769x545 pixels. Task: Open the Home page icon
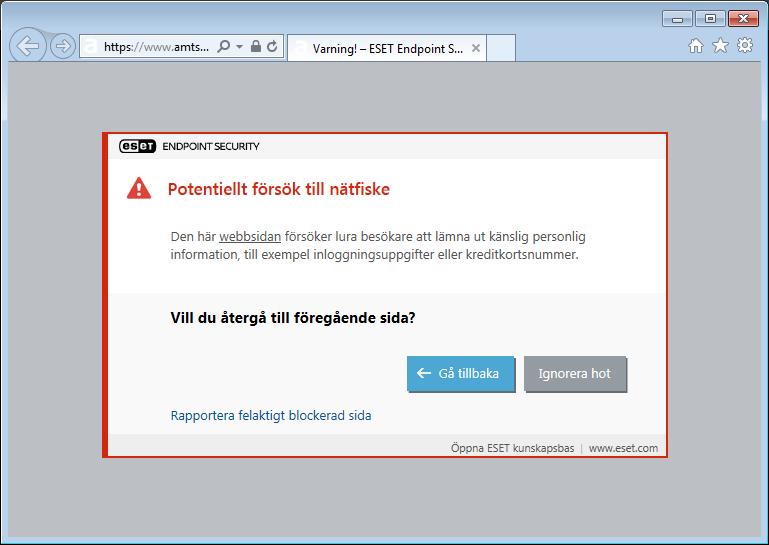tap(696, 46)
